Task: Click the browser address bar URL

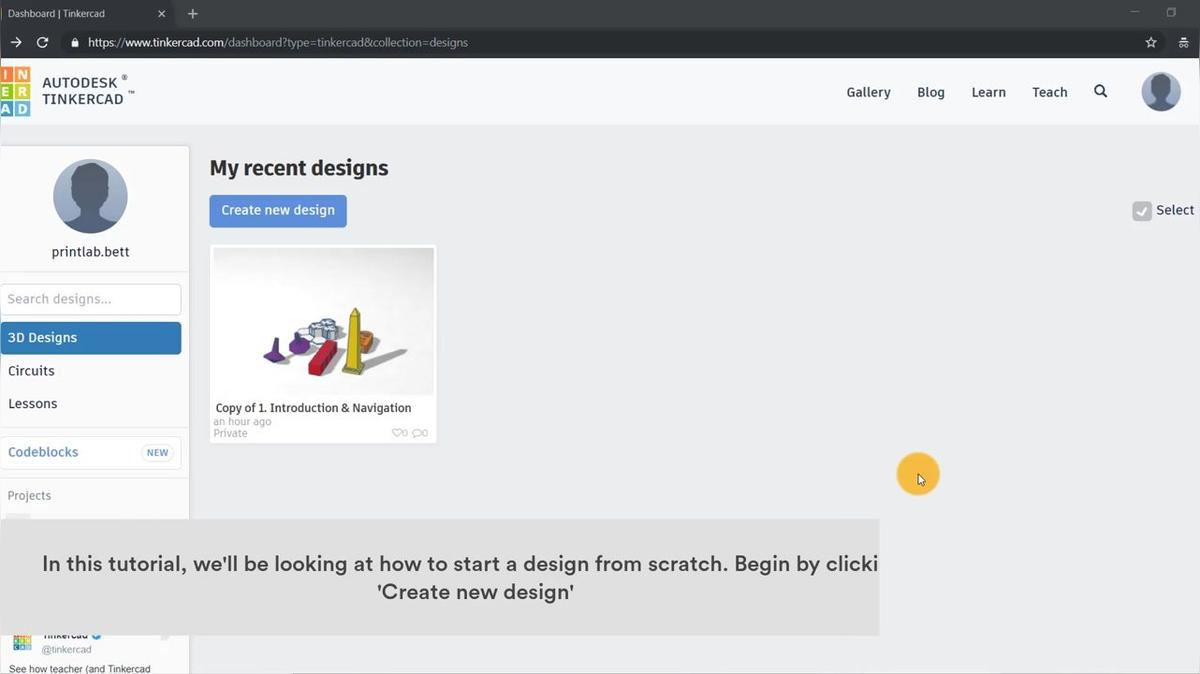Action: tap(278, 43)
